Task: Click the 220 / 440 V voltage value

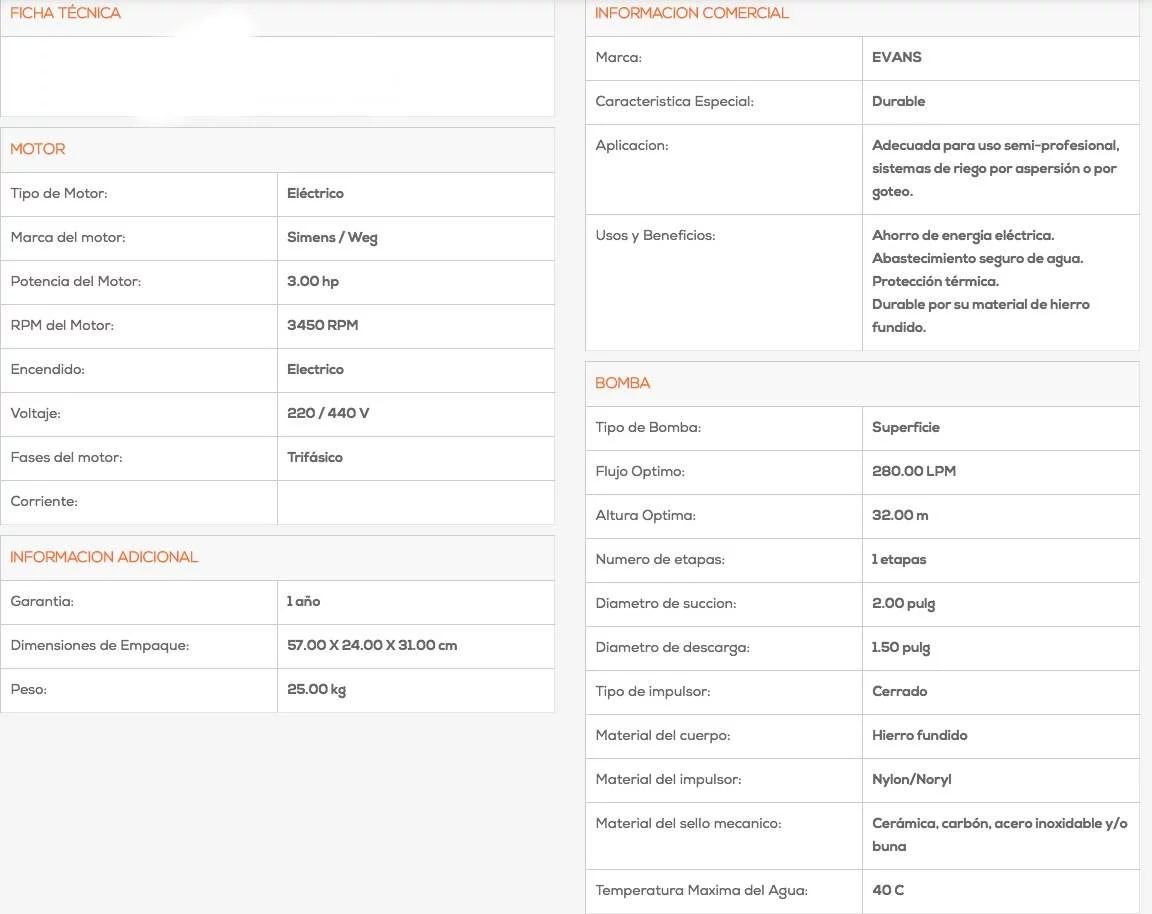Action: pyautogui.click(x=327, y=413)
